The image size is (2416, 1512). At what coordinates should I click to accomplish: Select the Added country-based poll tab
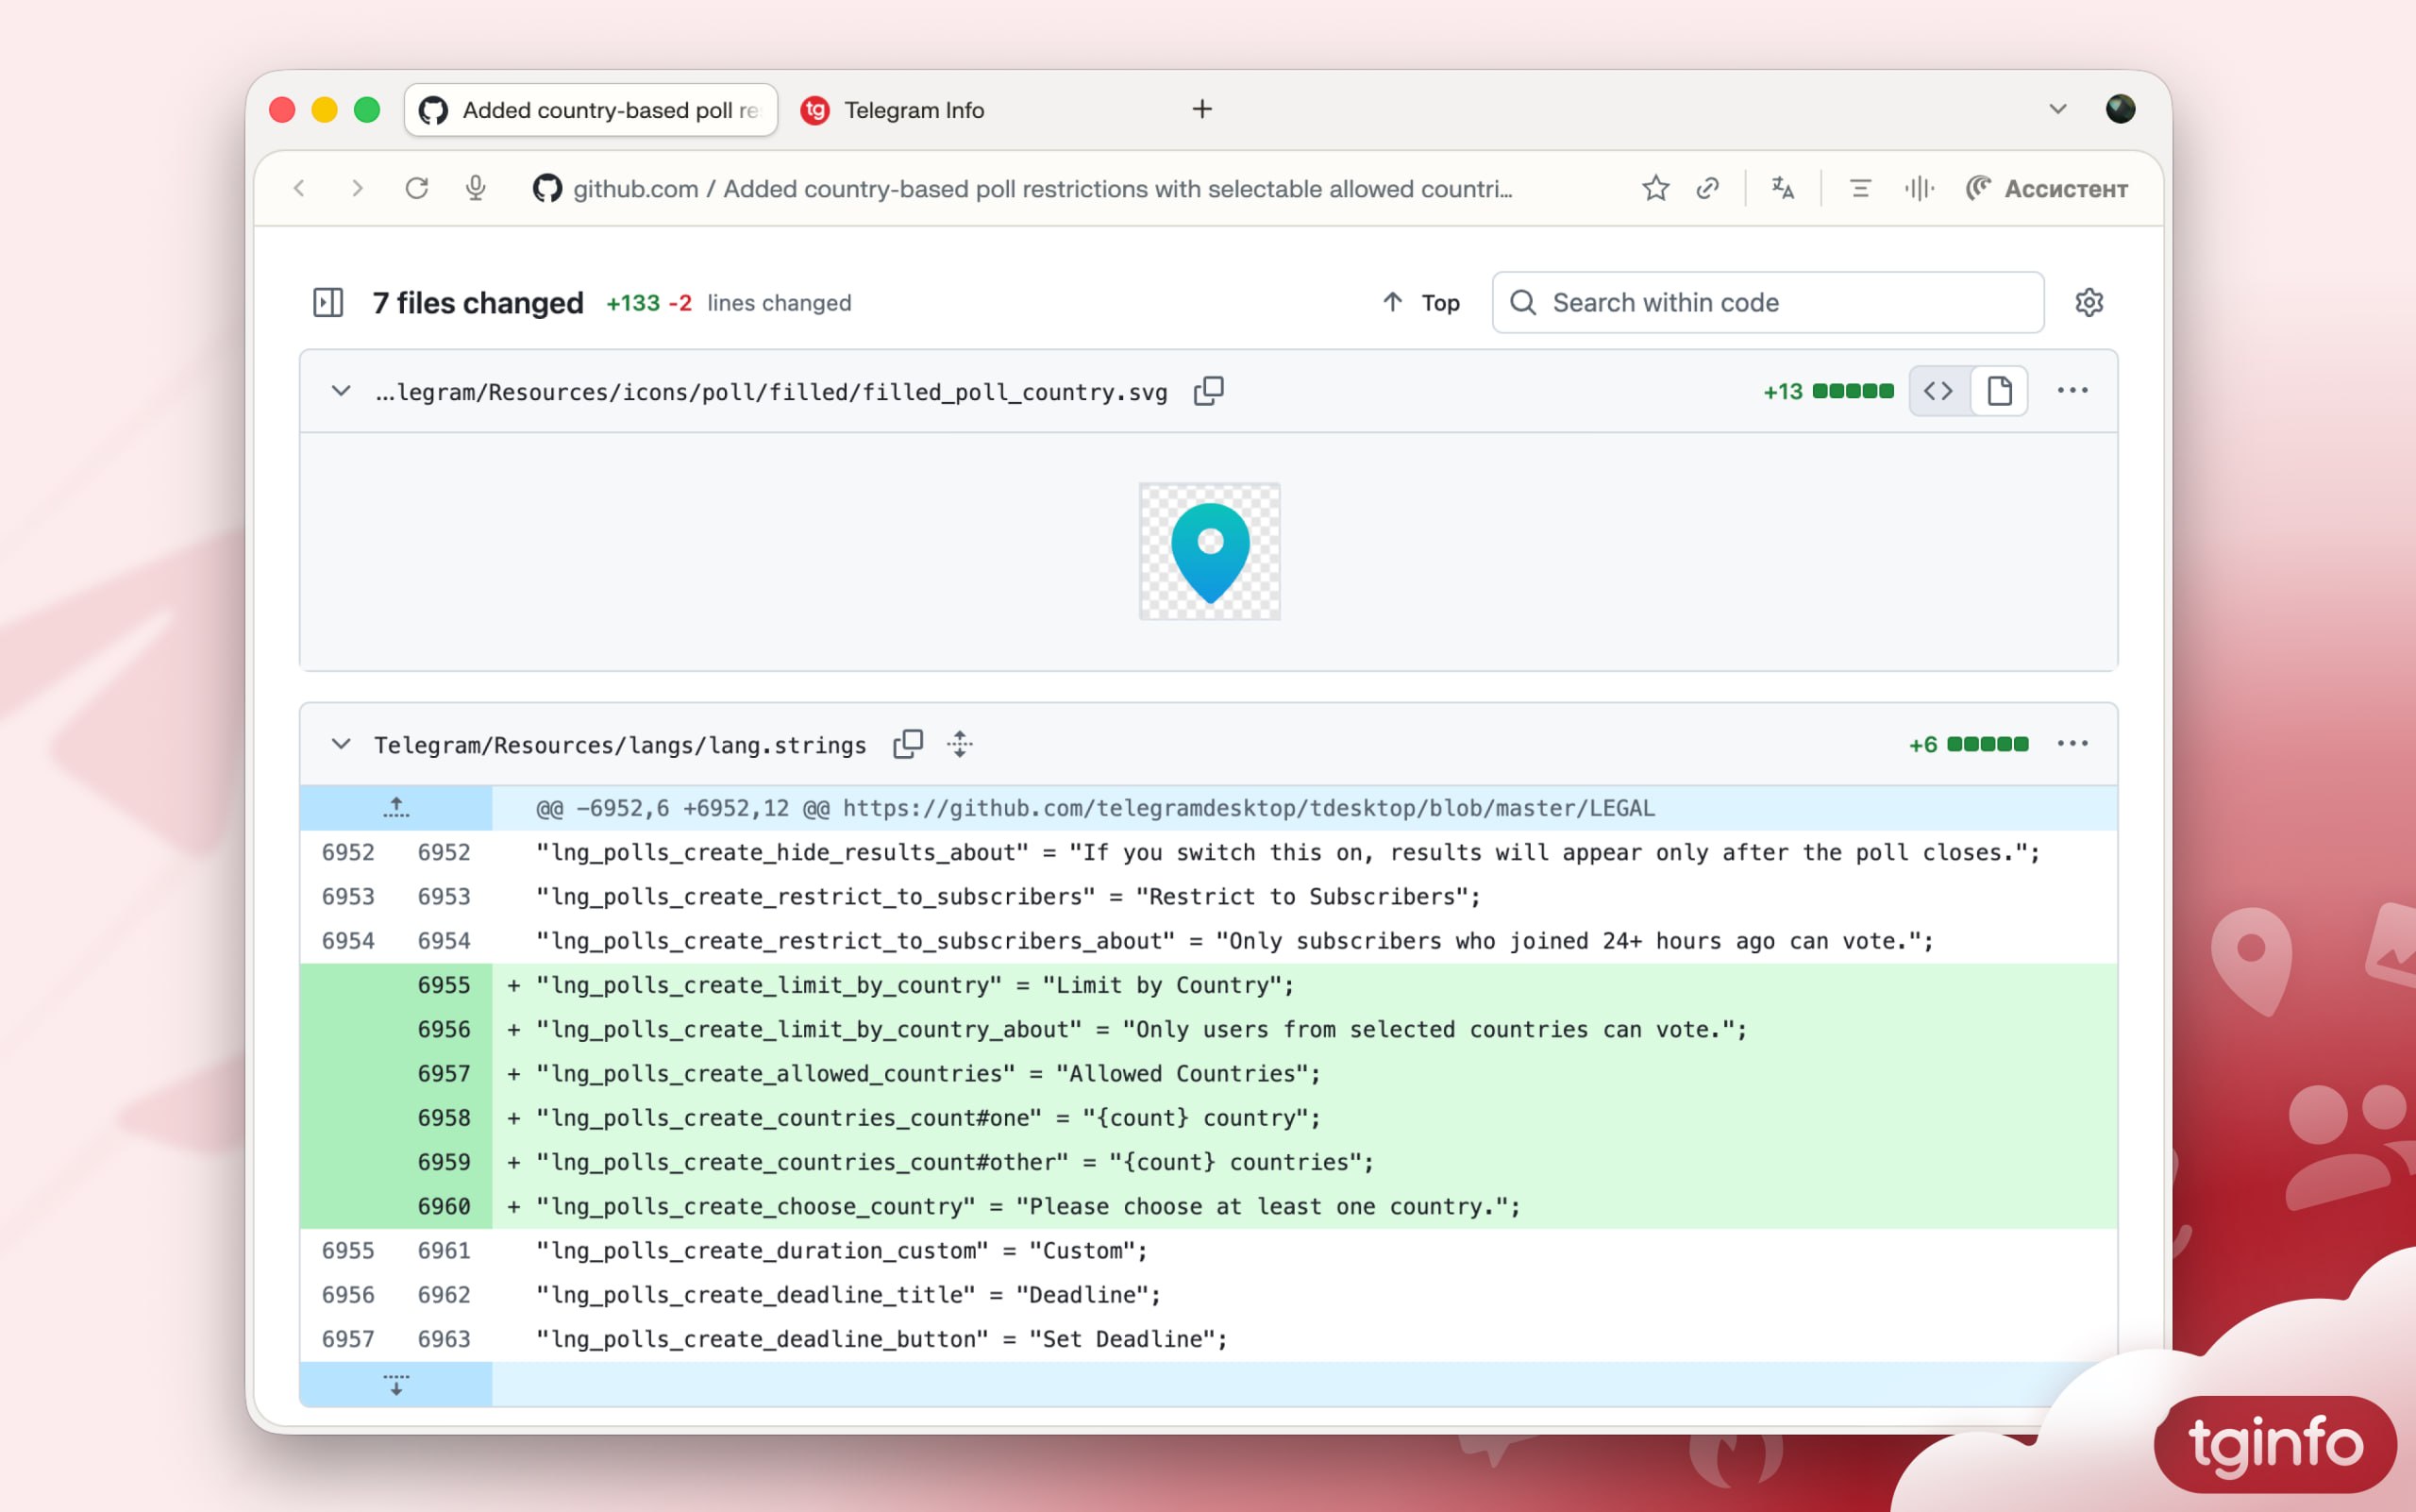coord(591,110)
